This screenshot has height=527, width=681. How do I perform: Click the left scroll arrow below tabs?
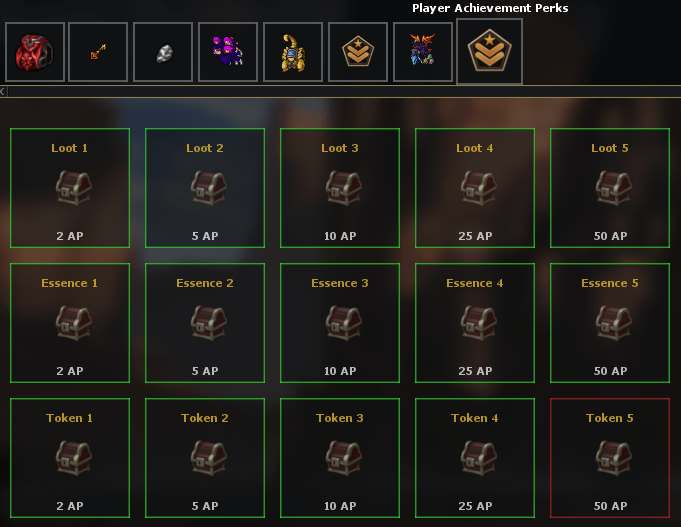(3, 91)
